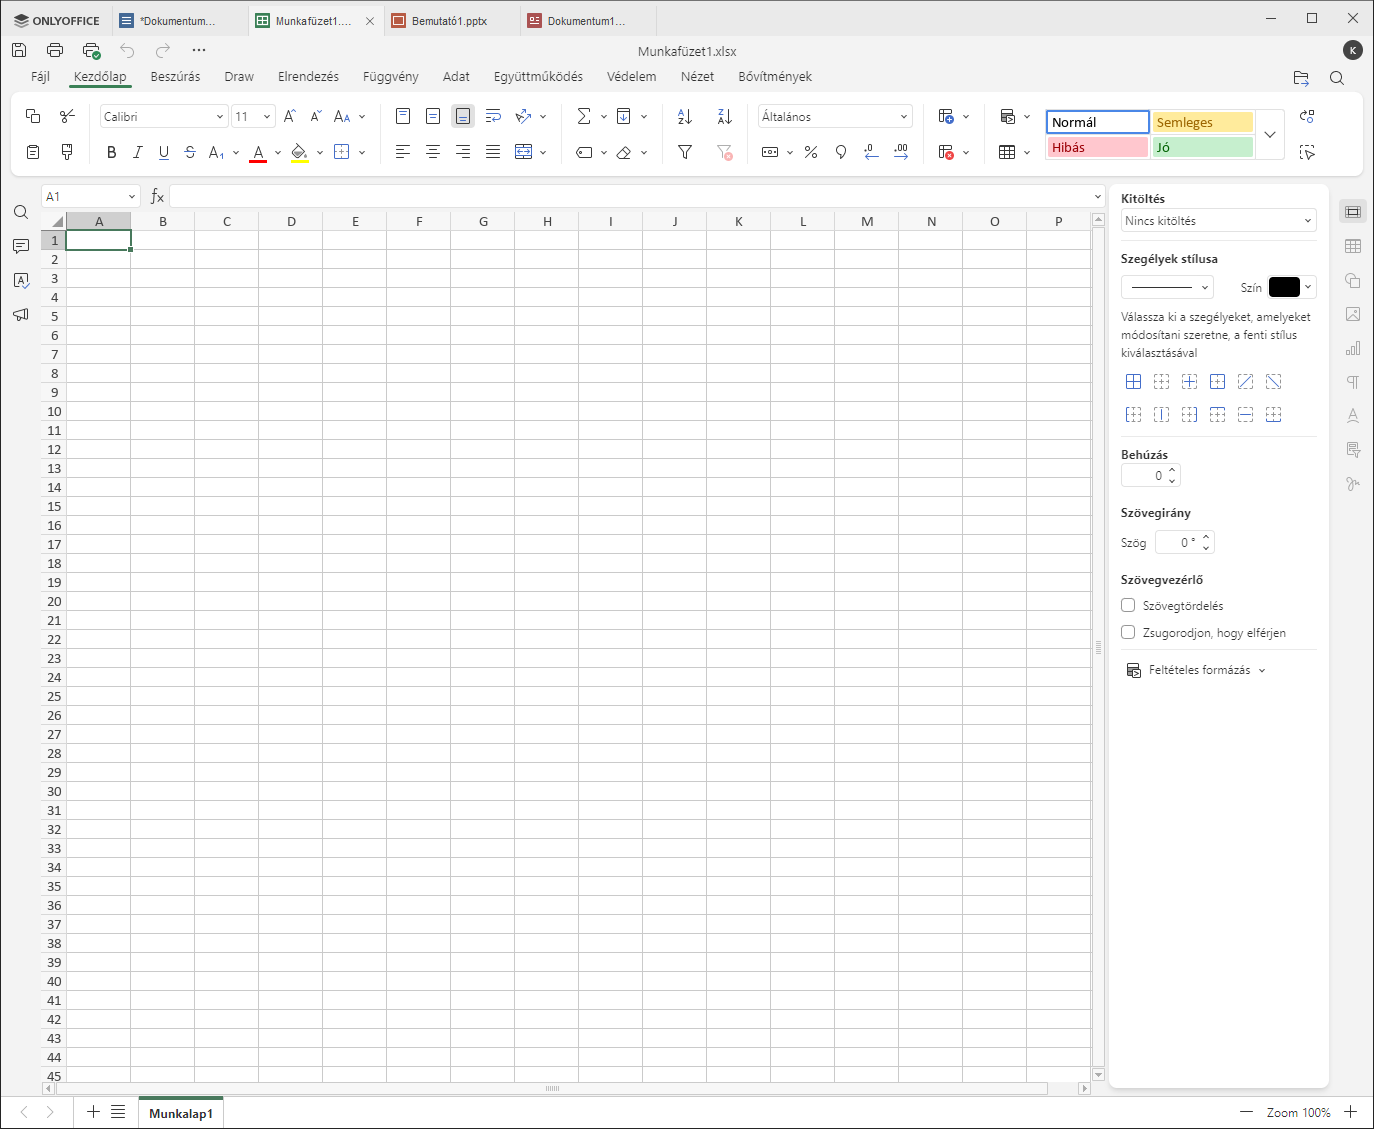Toggle Italic formatting
This screenshot has width=1374, height=1129.
click(137, 152)
